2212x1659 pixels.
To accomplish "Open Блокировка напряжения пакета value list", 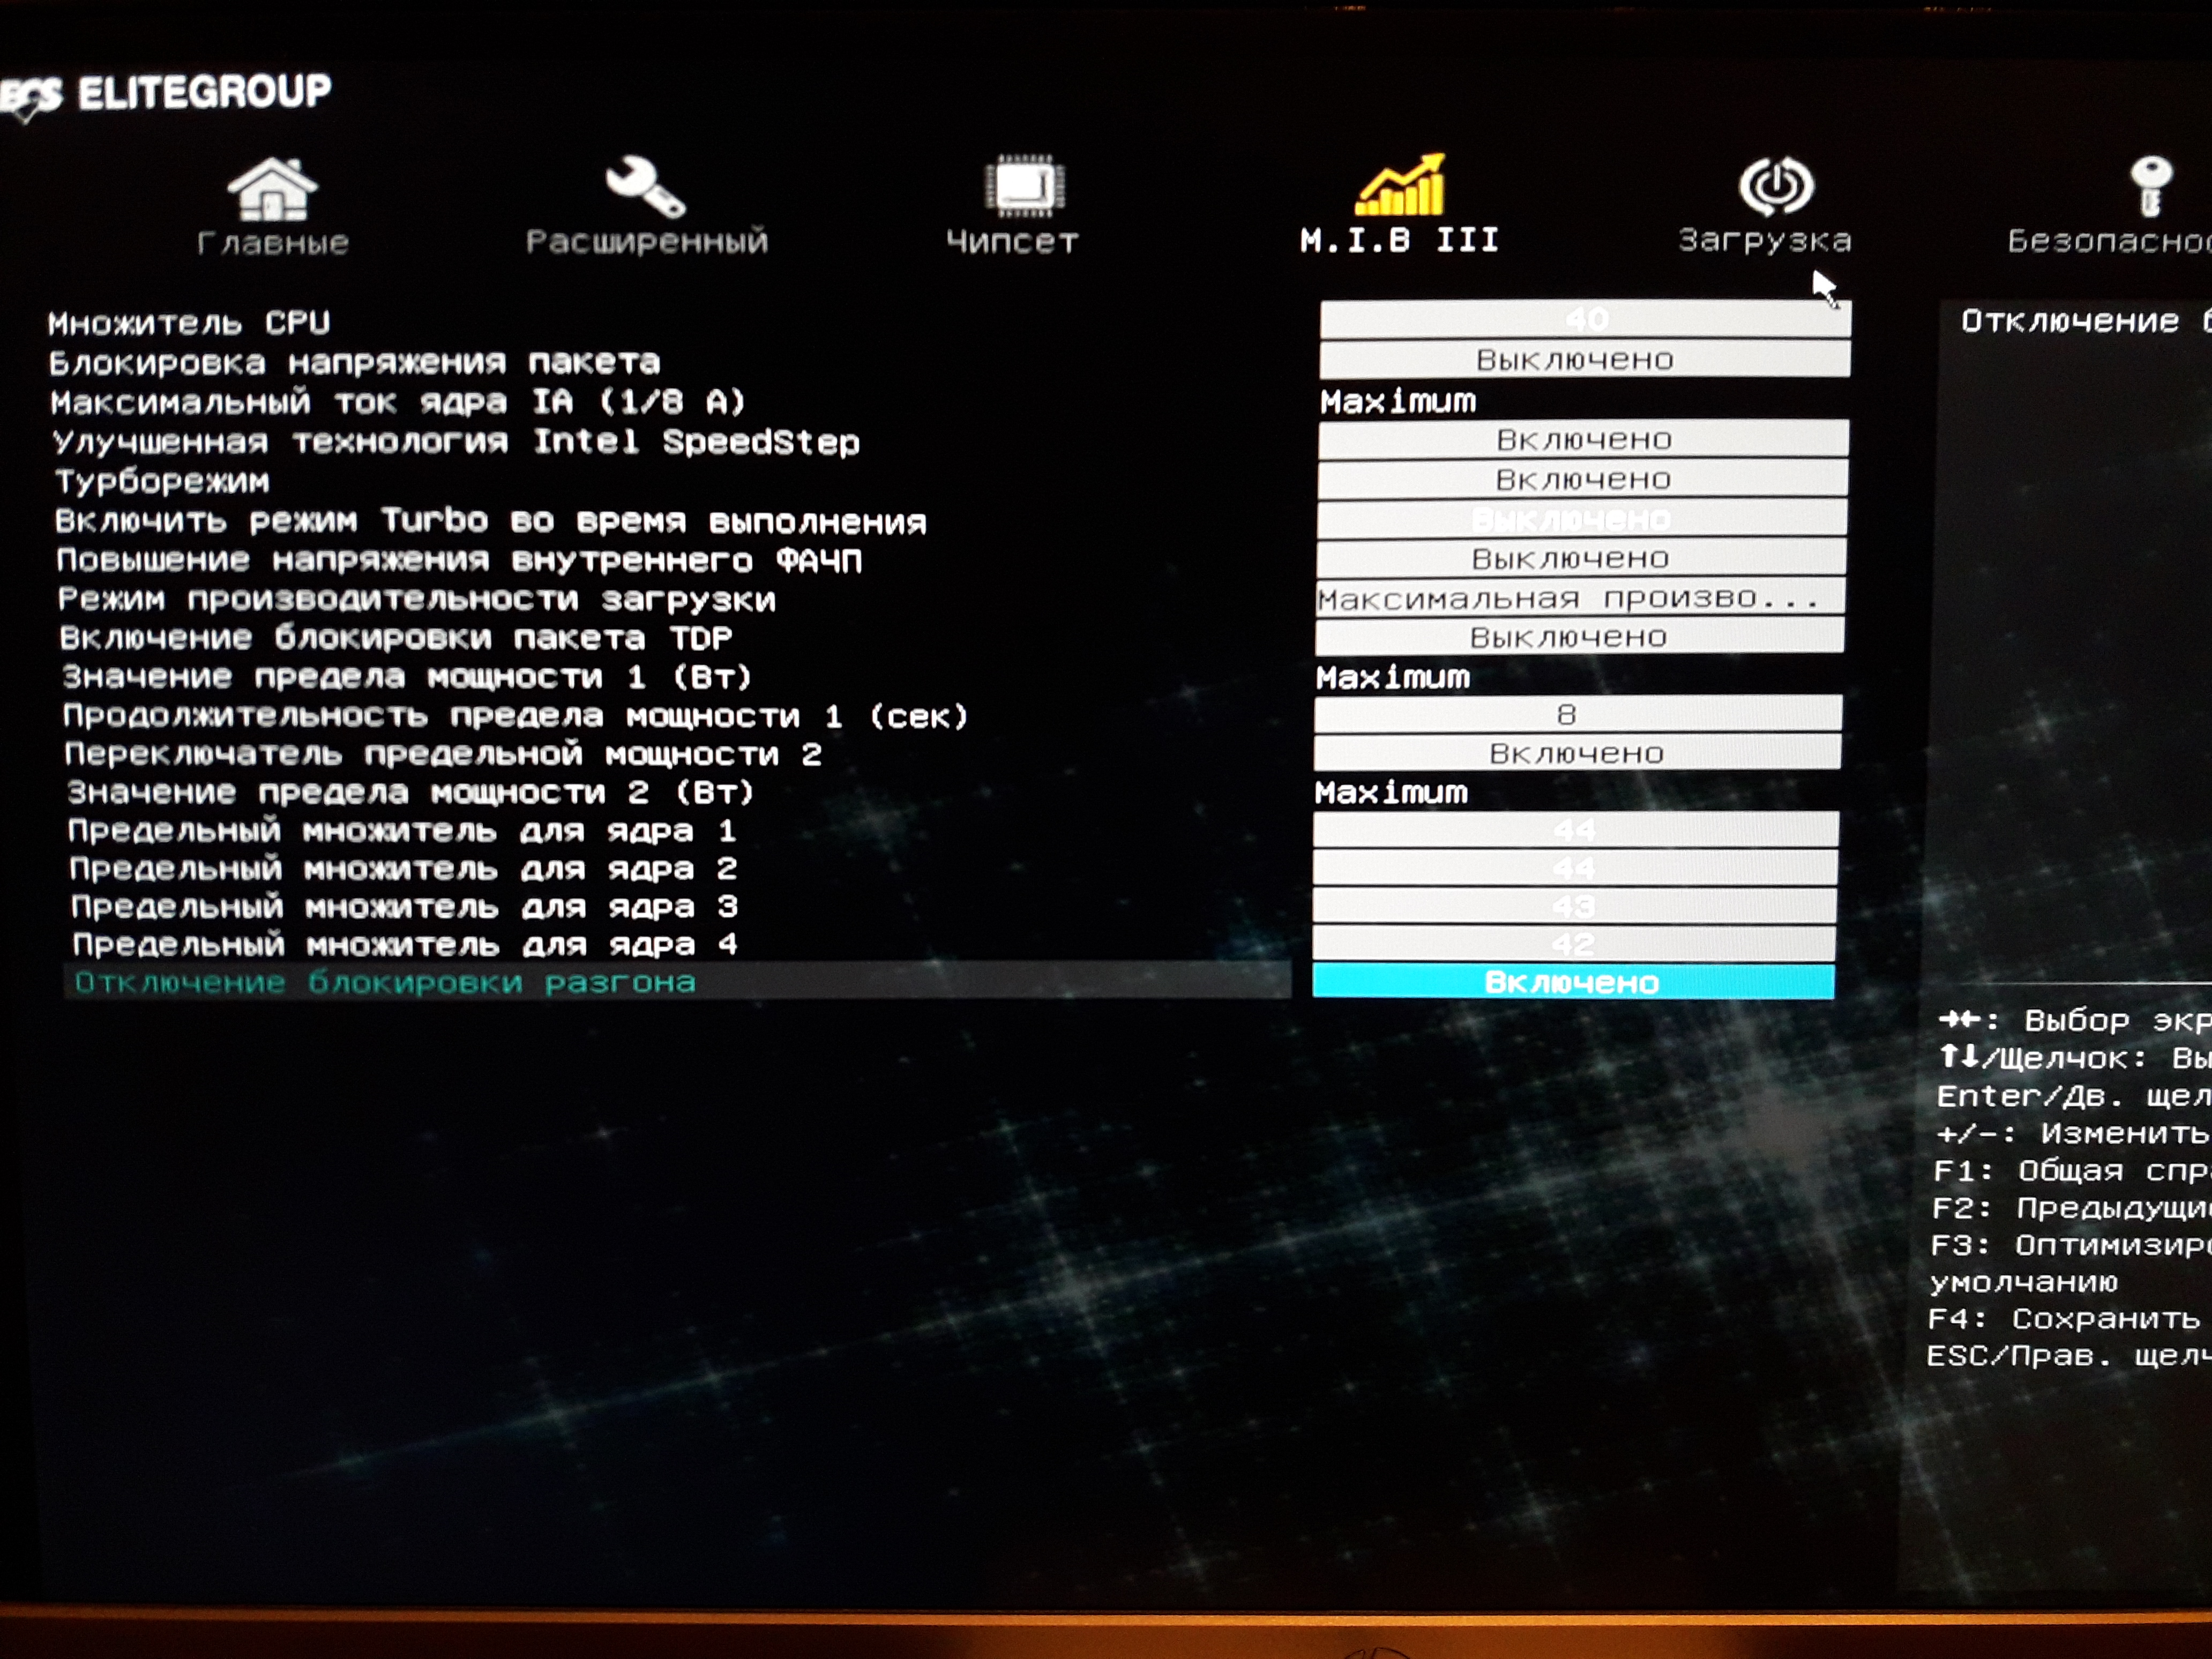I will (x=1584, y=360).
